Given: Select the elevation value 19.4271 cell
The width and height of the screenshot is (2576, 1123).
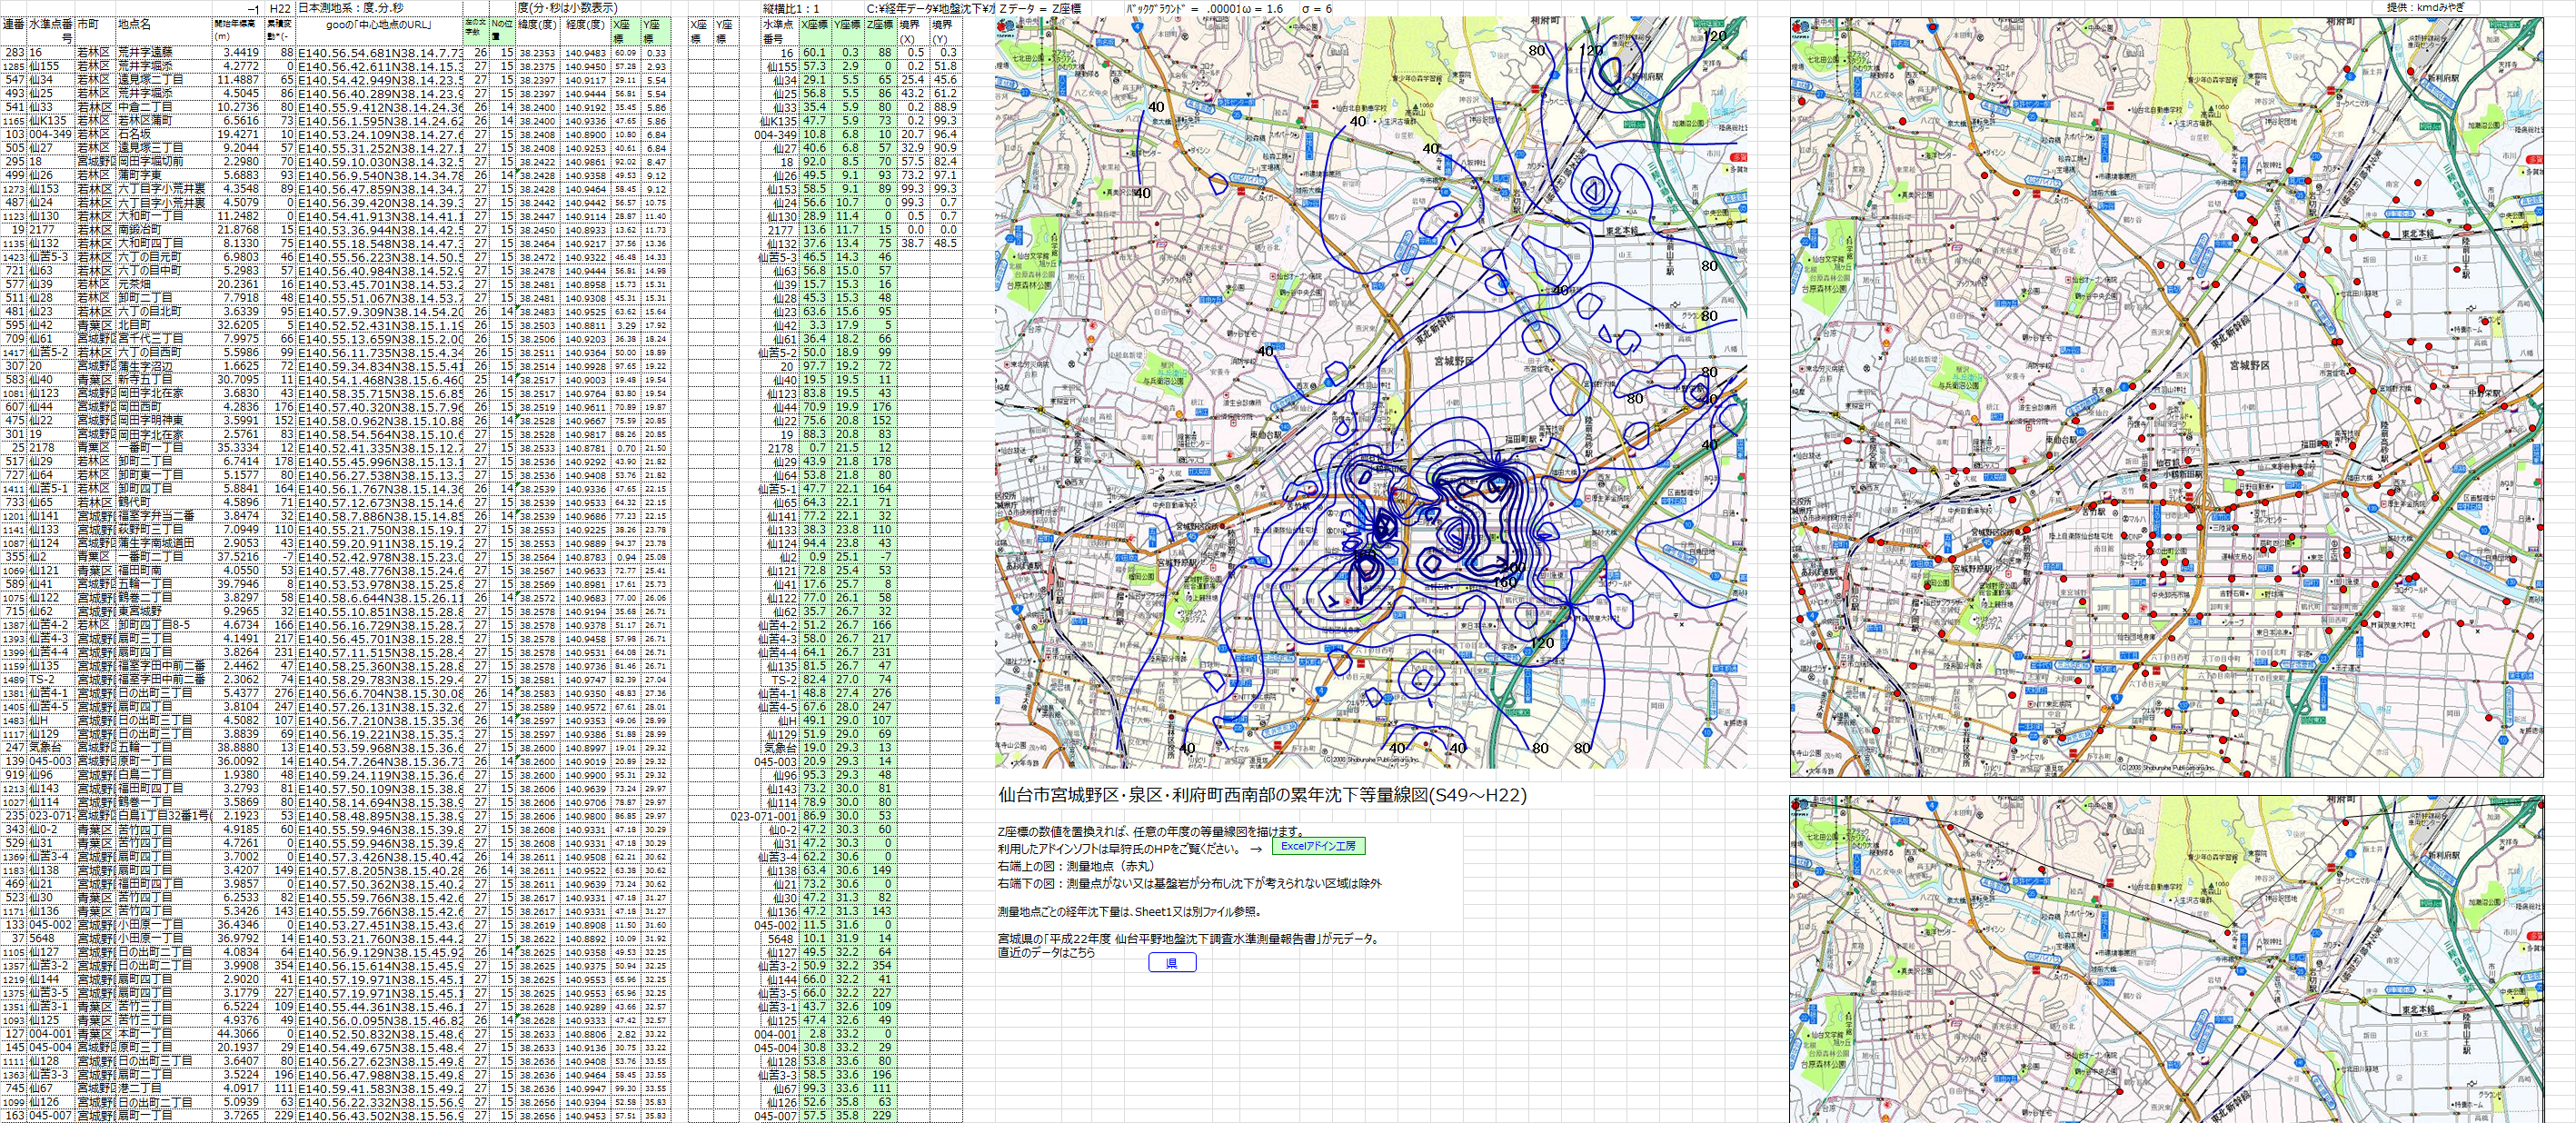Looking at the screenshot, I should coord(237,134).
